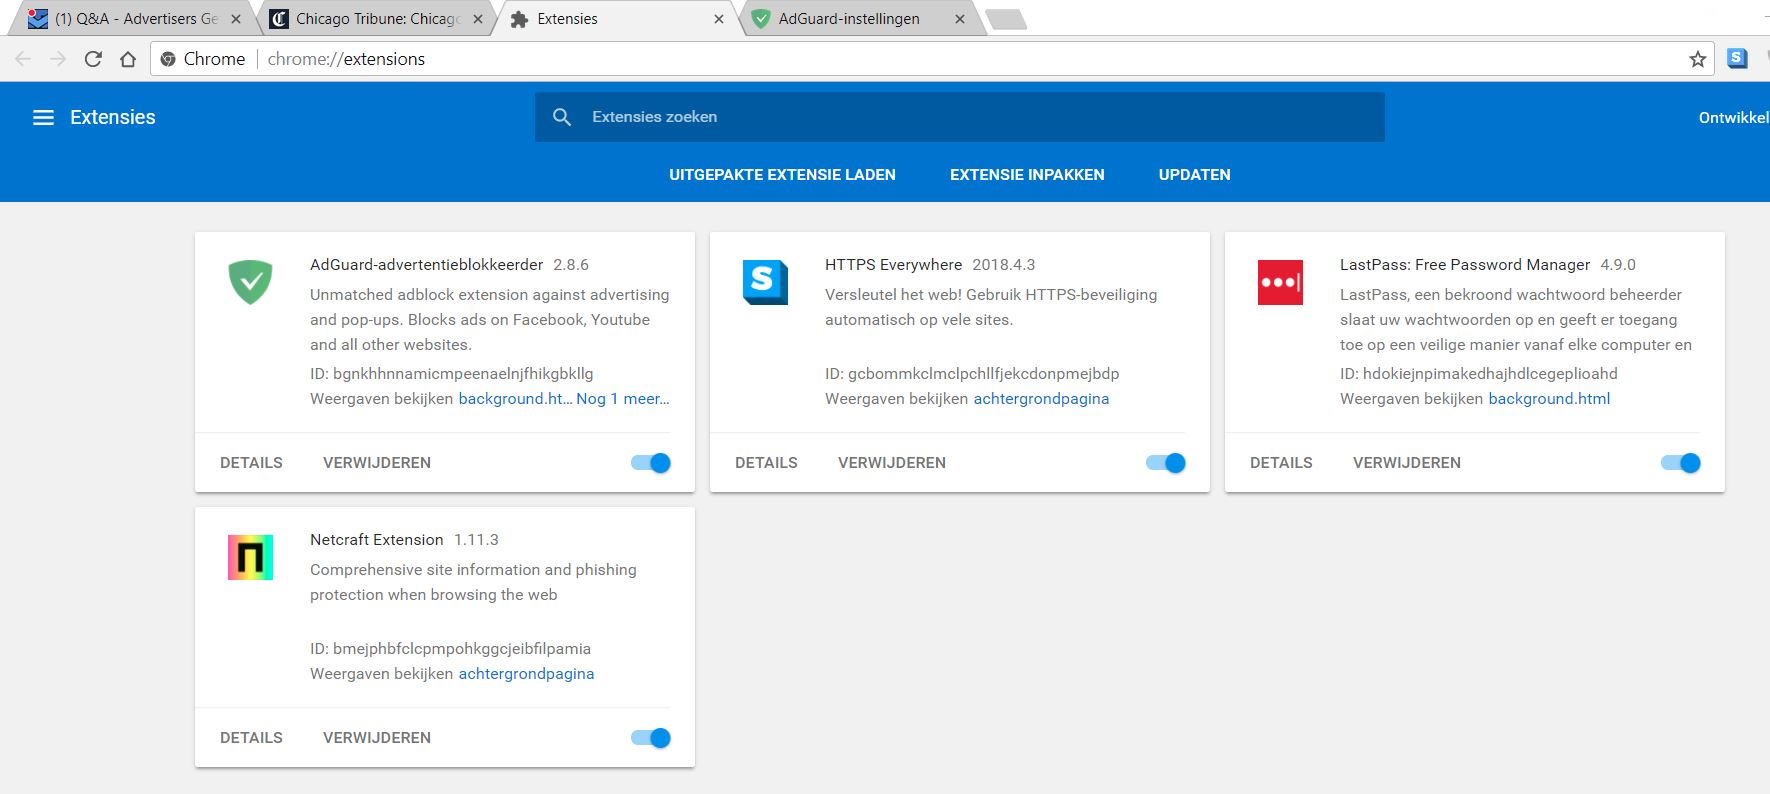
Task: Open Details for Netcraft Extension
Action: [251, 738]
